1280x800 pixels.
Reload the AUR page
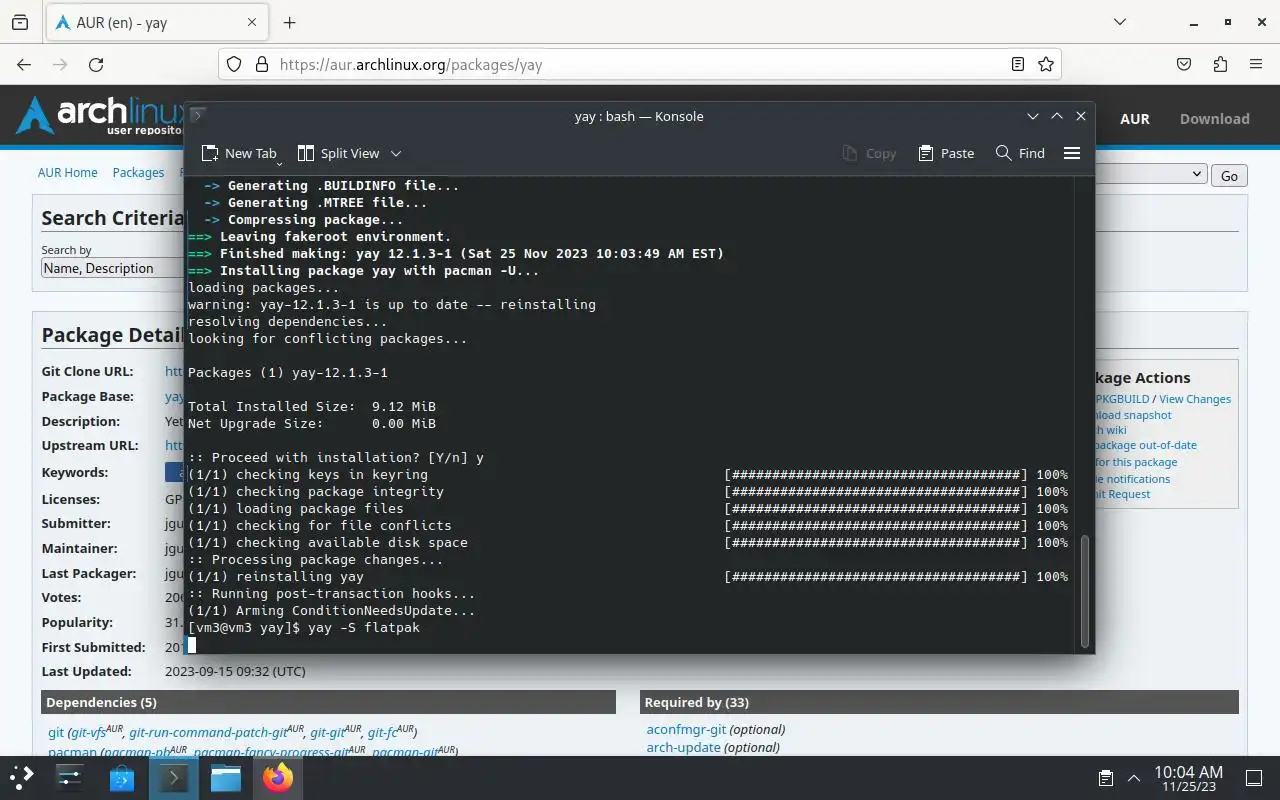(x=96, y=64)
